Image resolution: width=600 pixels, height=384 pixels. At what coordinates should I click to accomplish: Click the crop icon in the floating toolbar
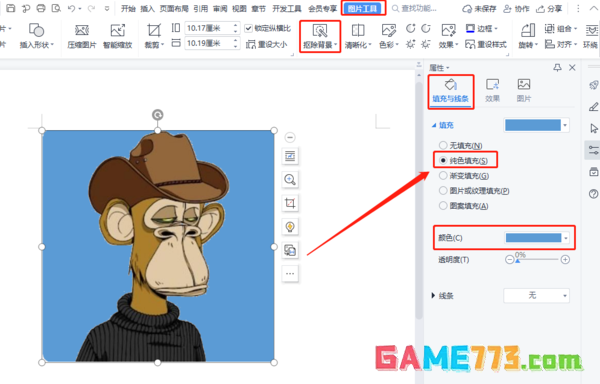pos(290,203)
